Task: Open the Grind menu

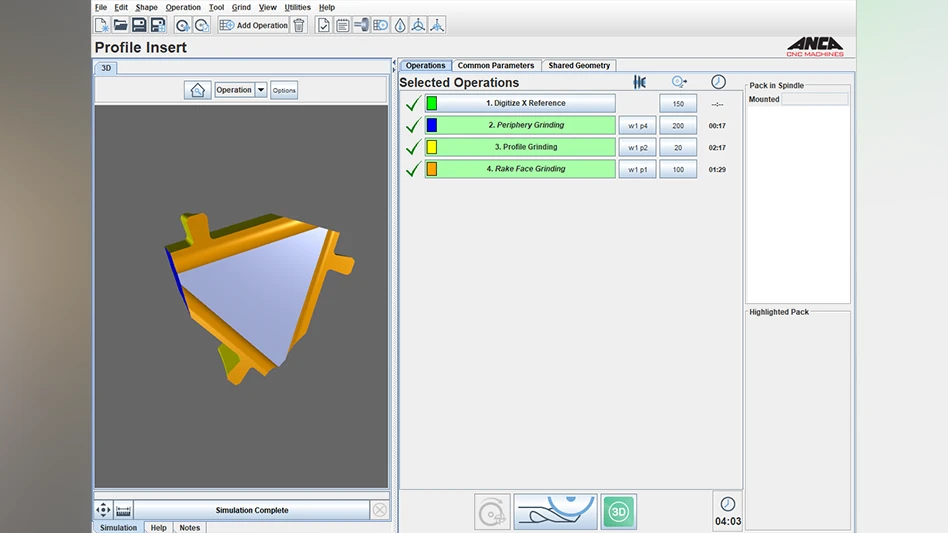Action: tap(241, 7)
